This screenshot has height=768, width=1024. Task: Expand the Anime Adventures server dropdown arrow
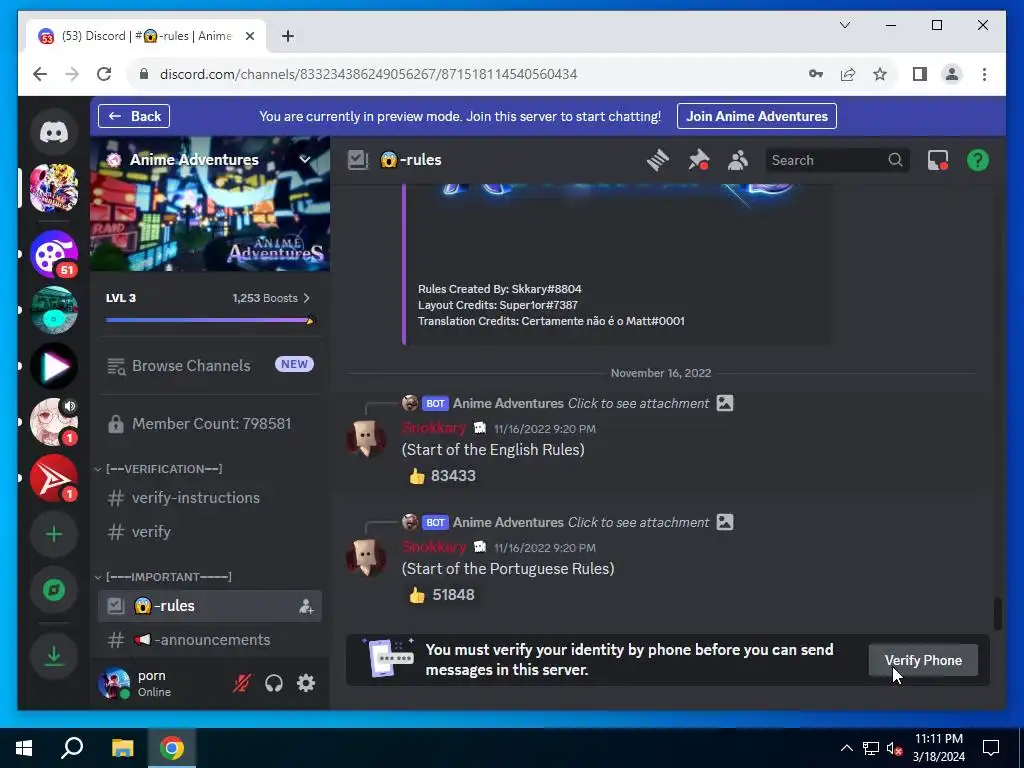click(x=304, y=159)
